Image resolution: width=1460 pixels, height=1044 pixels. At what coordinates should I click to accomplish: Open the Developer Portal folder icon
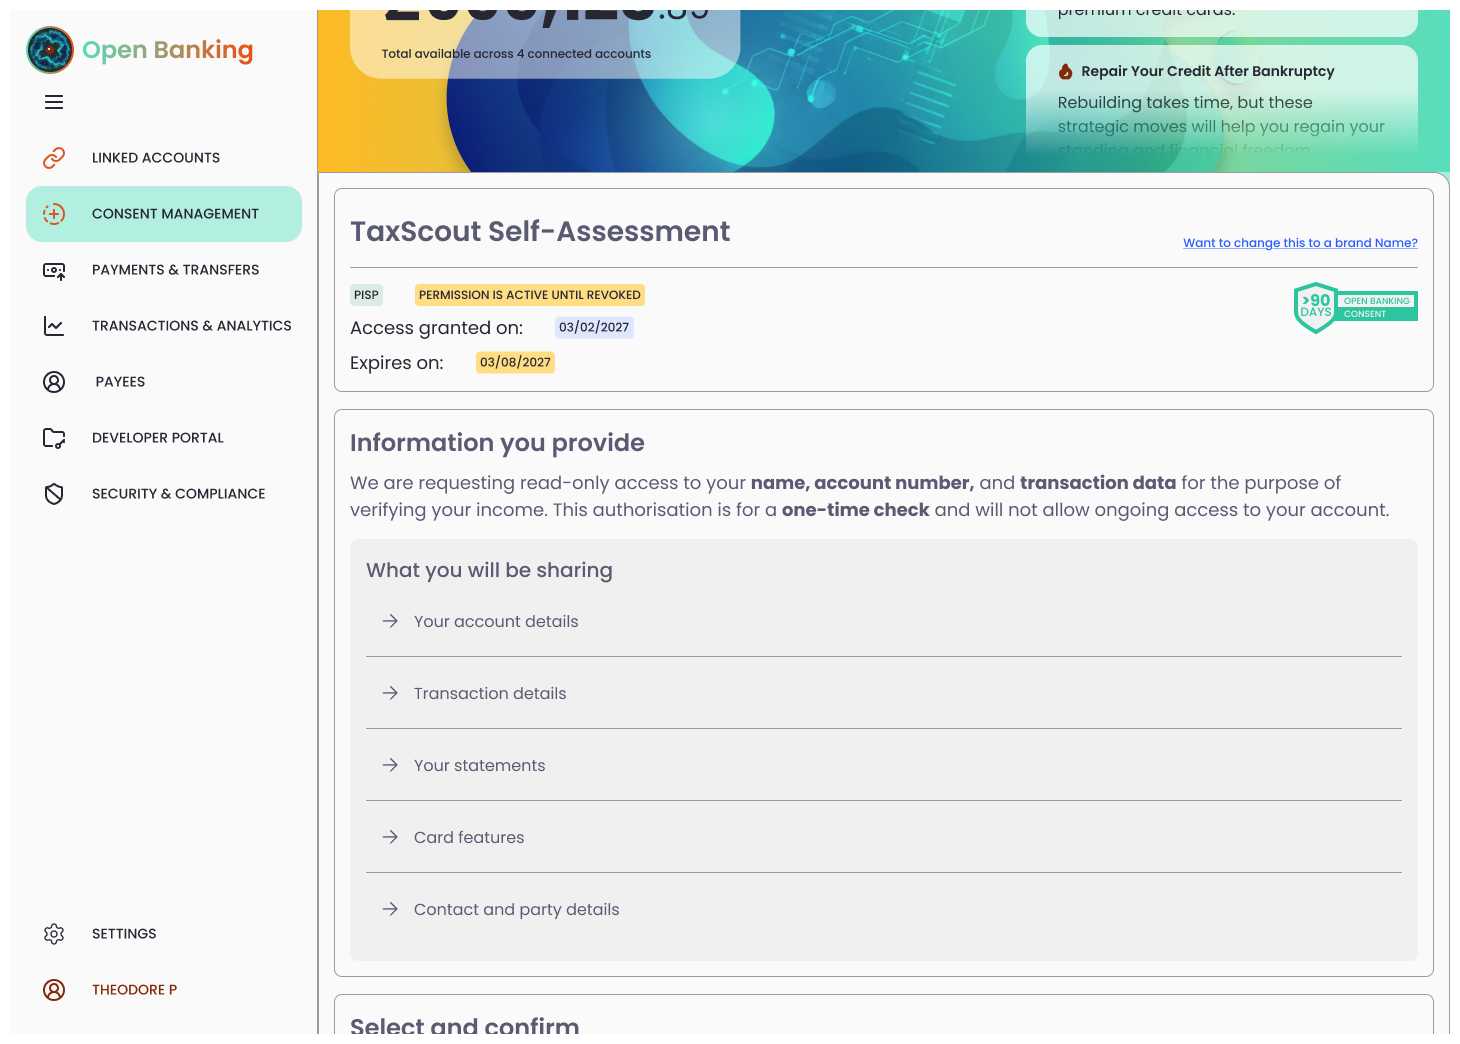click(53, 437)
